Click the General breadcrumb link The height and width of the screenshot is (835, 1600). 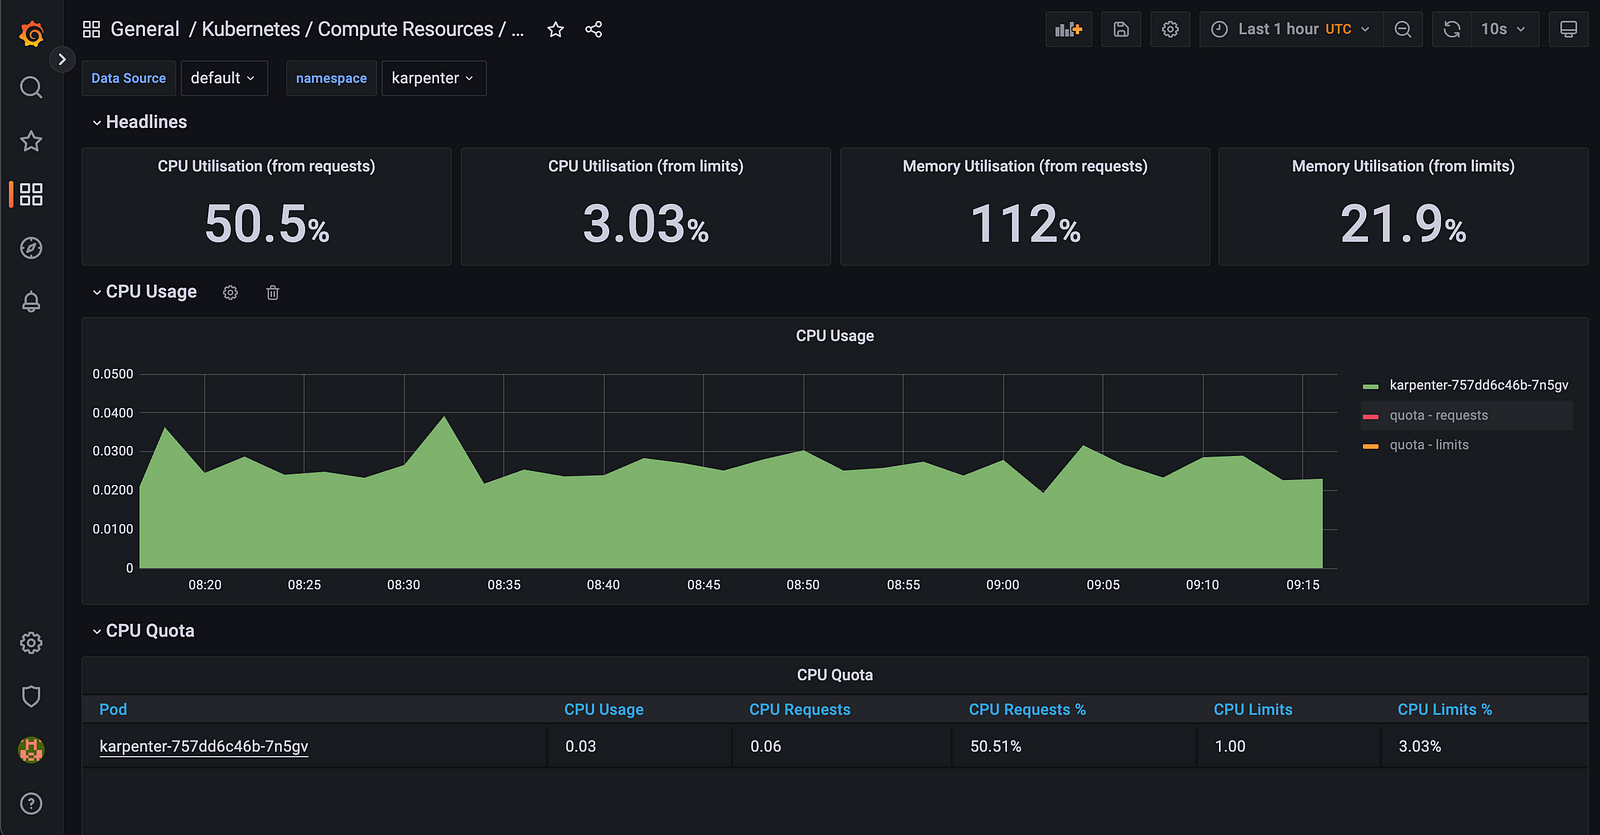tap(145, 29)
